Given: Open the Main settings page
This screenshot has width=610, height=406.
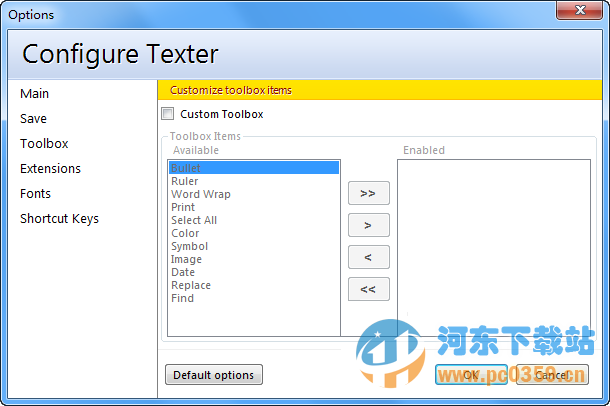Looking at the screenshot, I should point(35,94).
